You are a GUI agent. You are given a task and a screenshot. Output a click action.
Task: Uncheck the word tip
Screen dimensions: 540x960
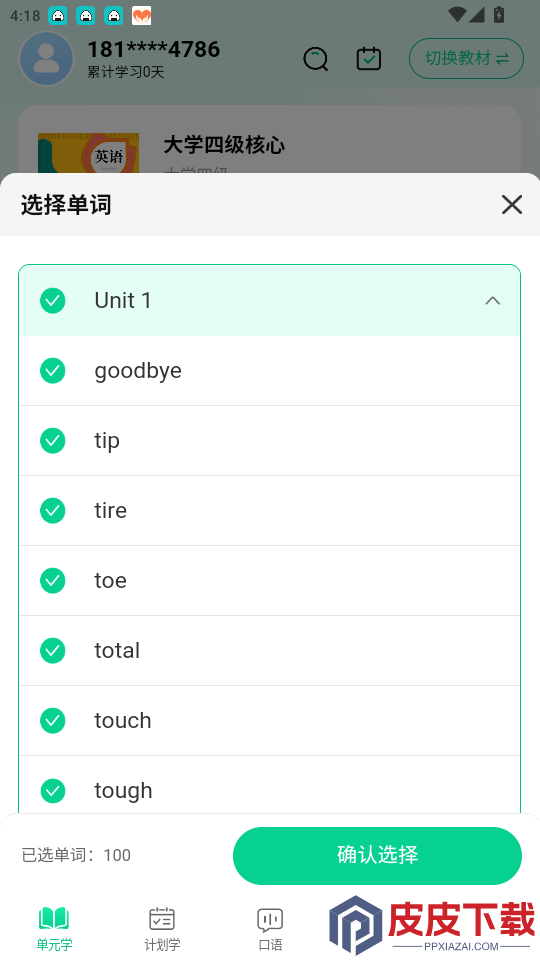53,440
